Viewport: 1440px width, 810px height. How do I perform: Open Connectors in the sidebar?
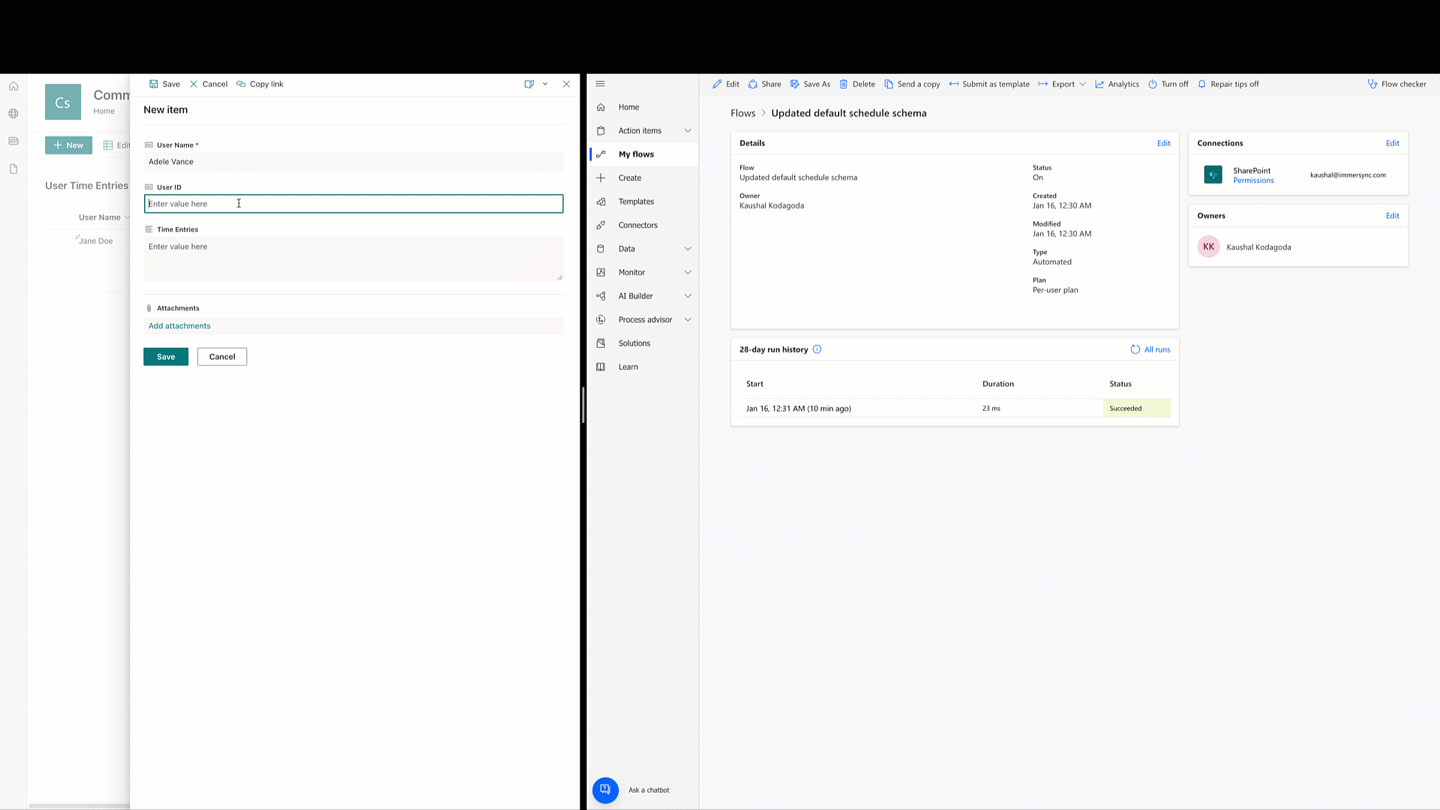coord(637,225)
